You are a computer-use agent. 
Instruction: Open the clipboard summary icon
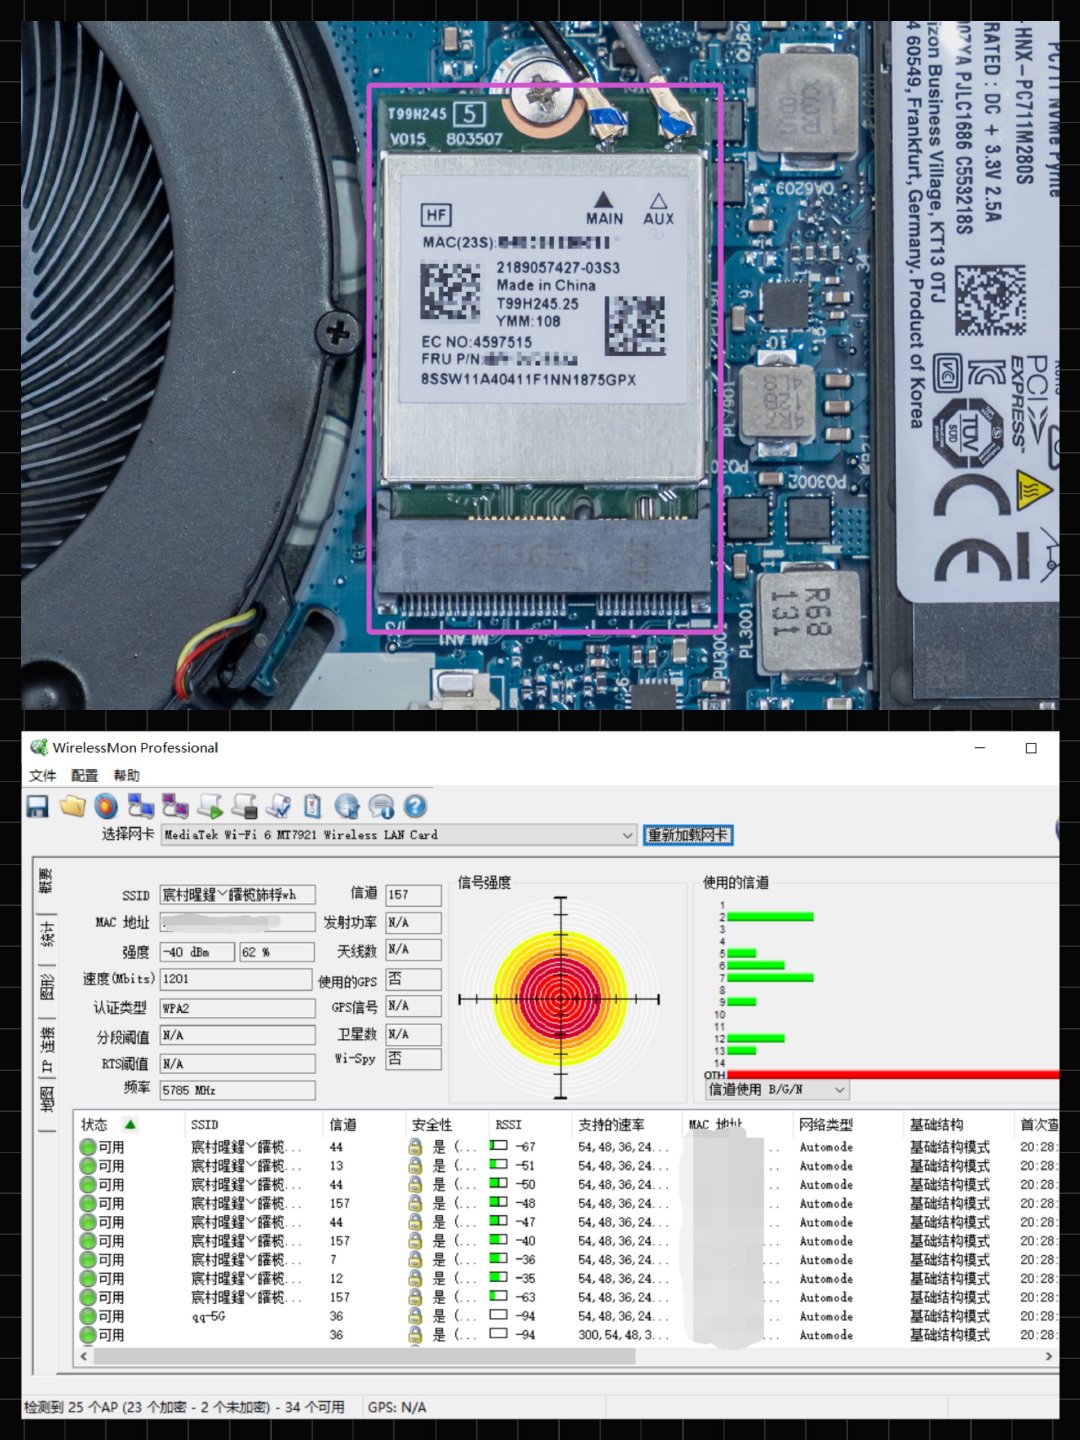point(311,807)
